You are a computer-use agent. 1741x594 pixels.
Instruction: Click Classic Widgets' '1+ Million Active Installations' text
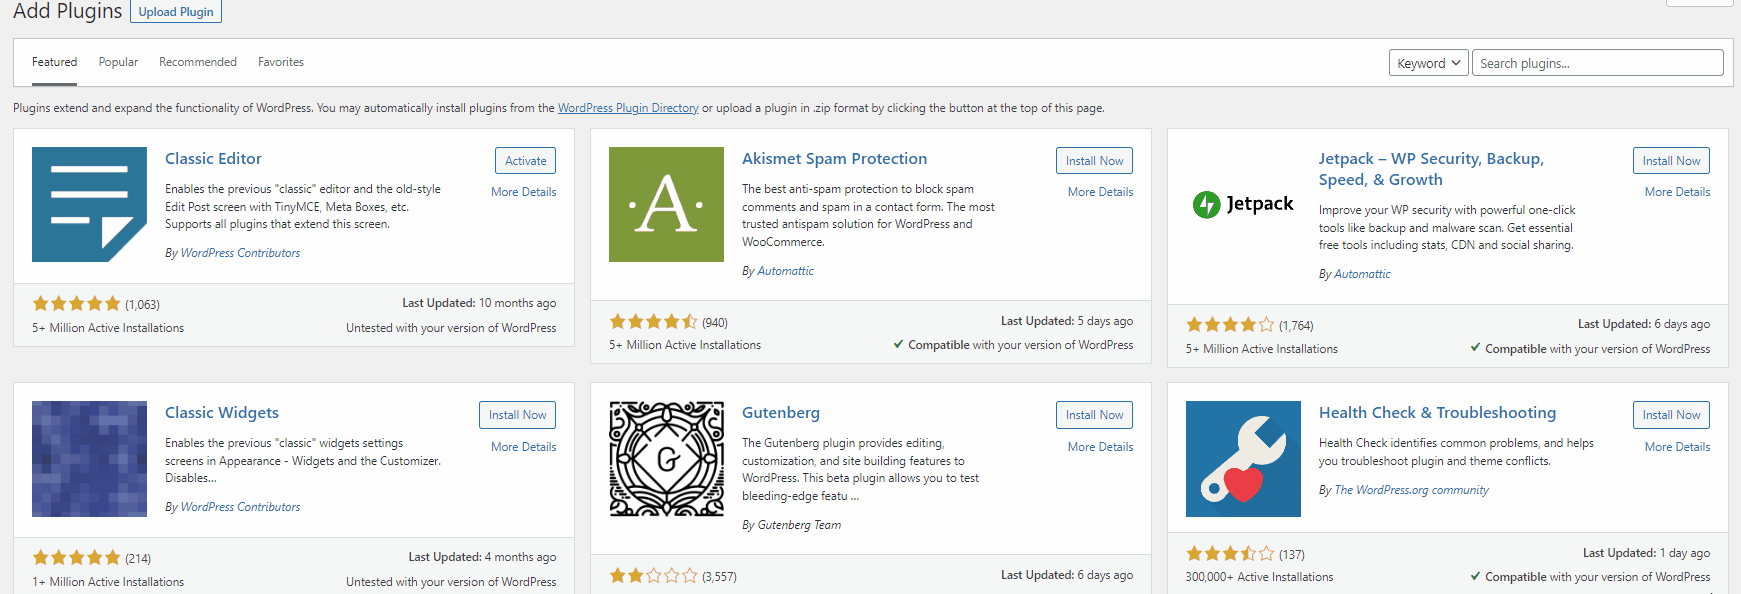(x=108, y=582)
